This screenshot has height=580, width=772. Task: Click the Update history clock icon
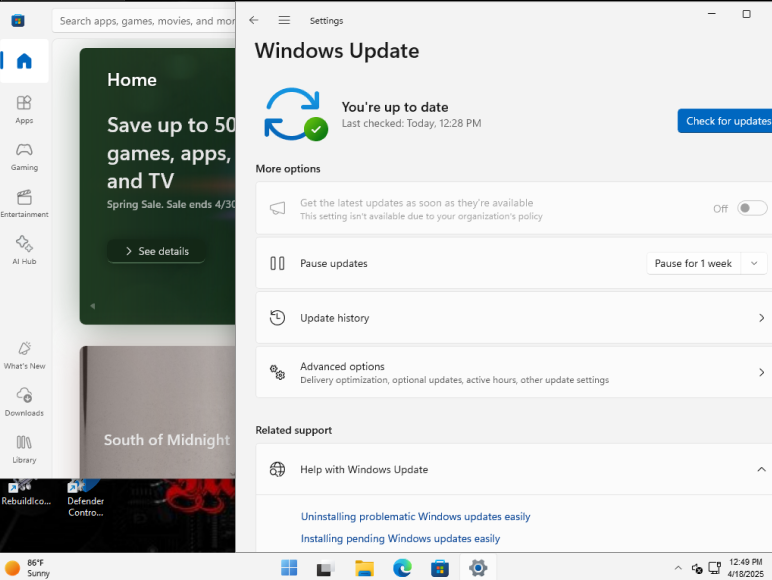tap(277, 318)
